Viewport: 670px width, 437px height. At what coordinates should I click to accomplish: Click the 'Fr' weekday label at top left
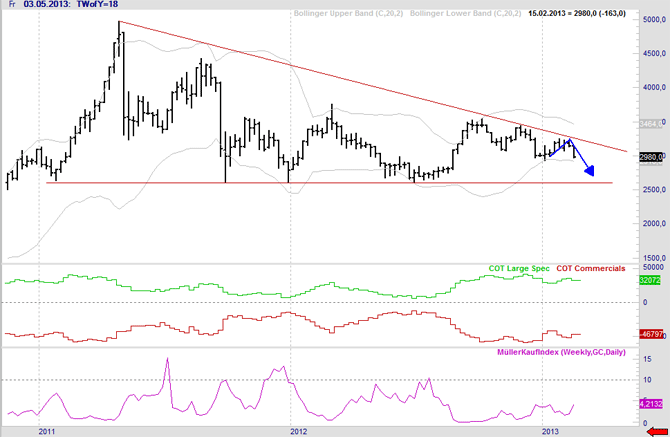12,7
